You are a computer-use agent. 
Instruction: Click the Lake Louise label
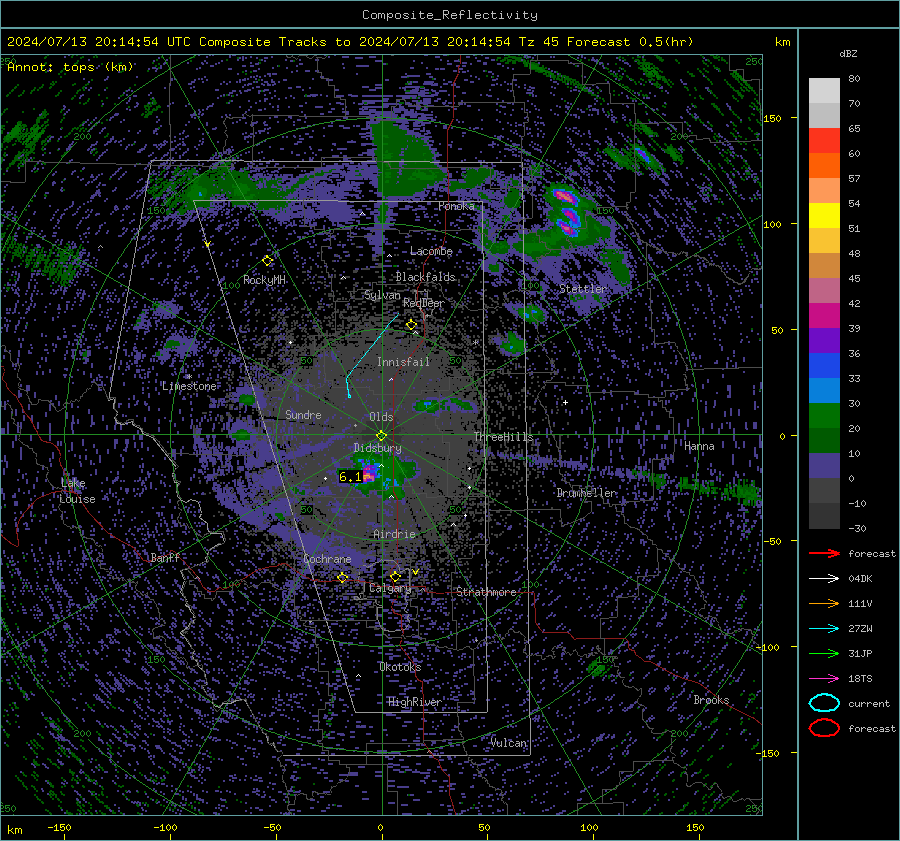(78, 491)
